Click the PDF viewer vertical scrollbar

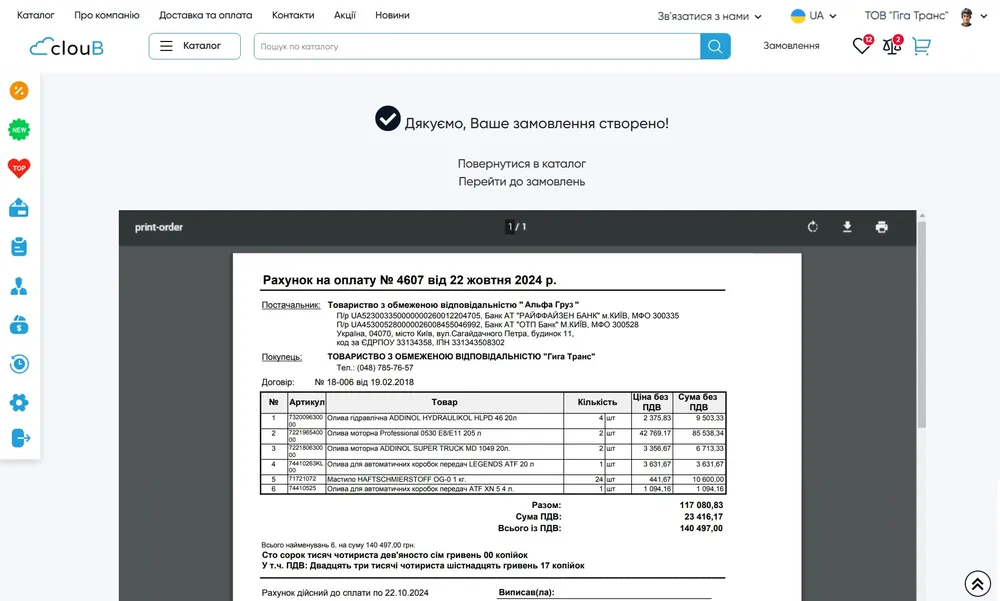922,324
